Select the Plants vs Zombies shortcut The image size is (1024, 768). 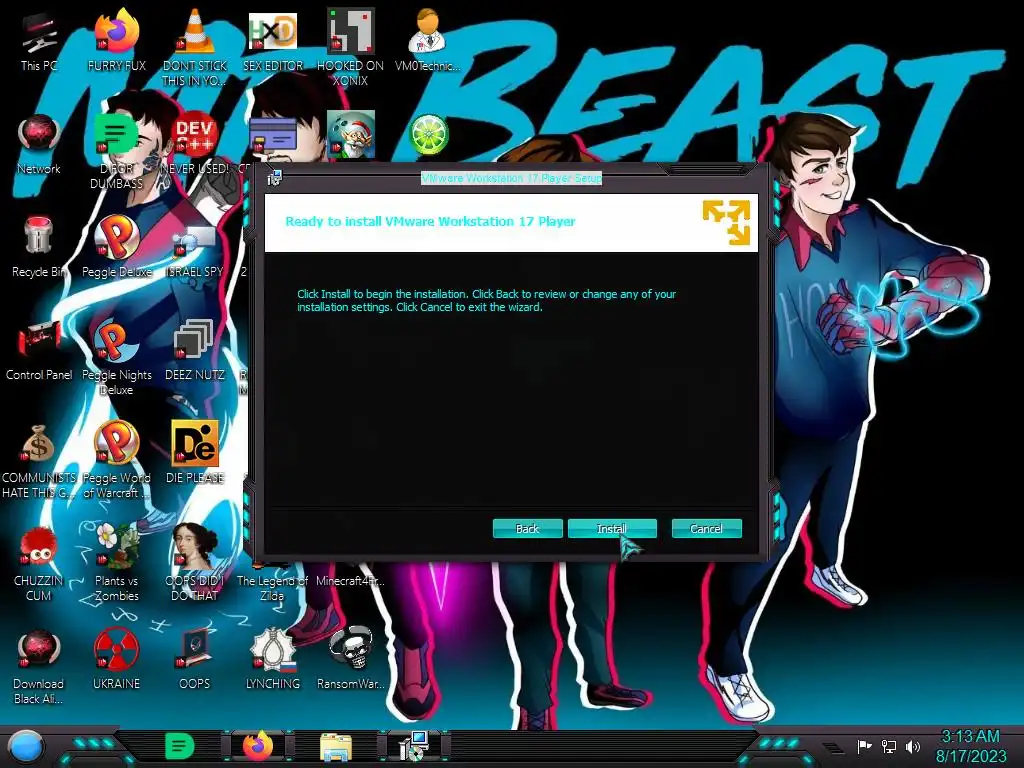(x=116, y=562)
